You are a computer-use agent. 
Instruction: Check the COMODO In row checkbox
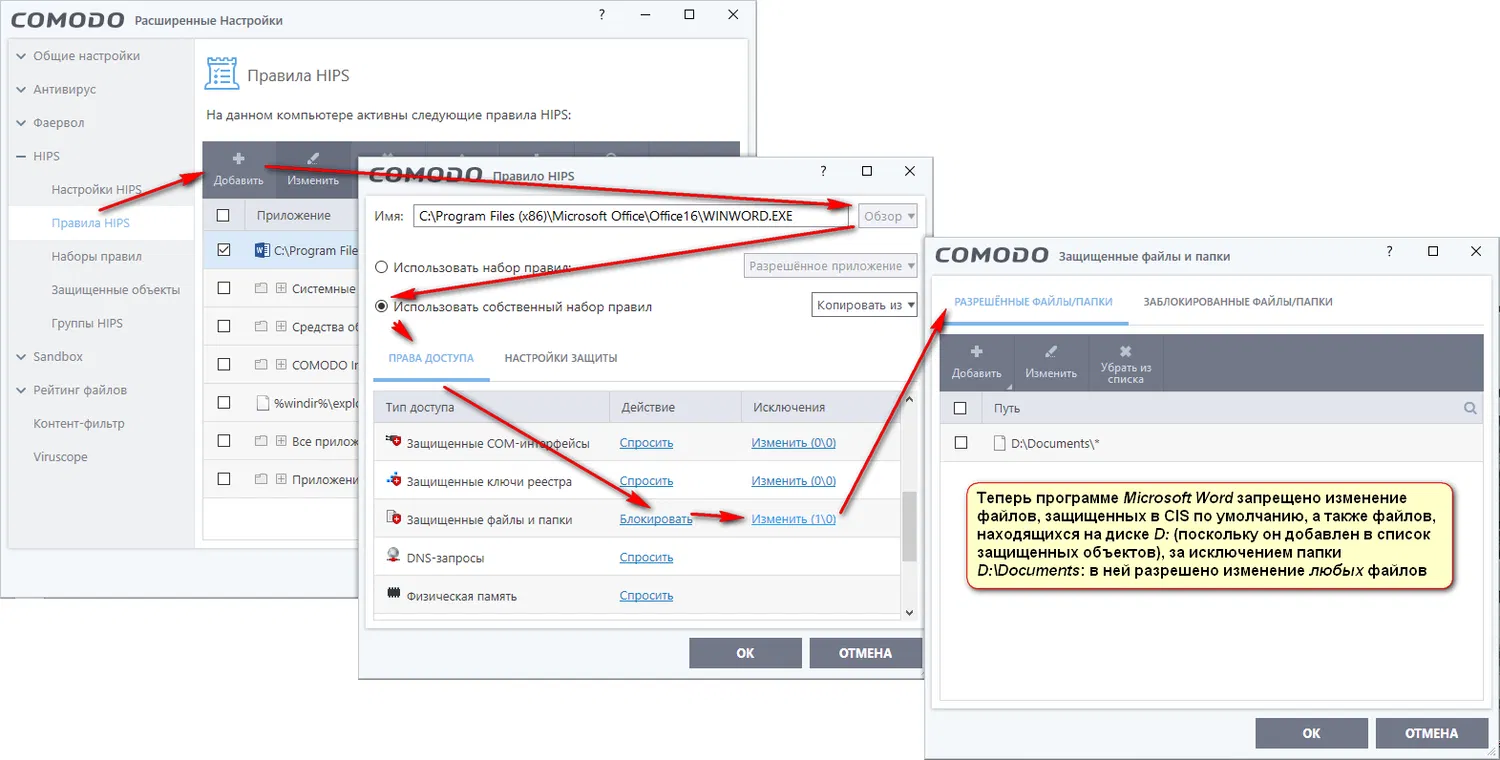(x=223, y=365)
